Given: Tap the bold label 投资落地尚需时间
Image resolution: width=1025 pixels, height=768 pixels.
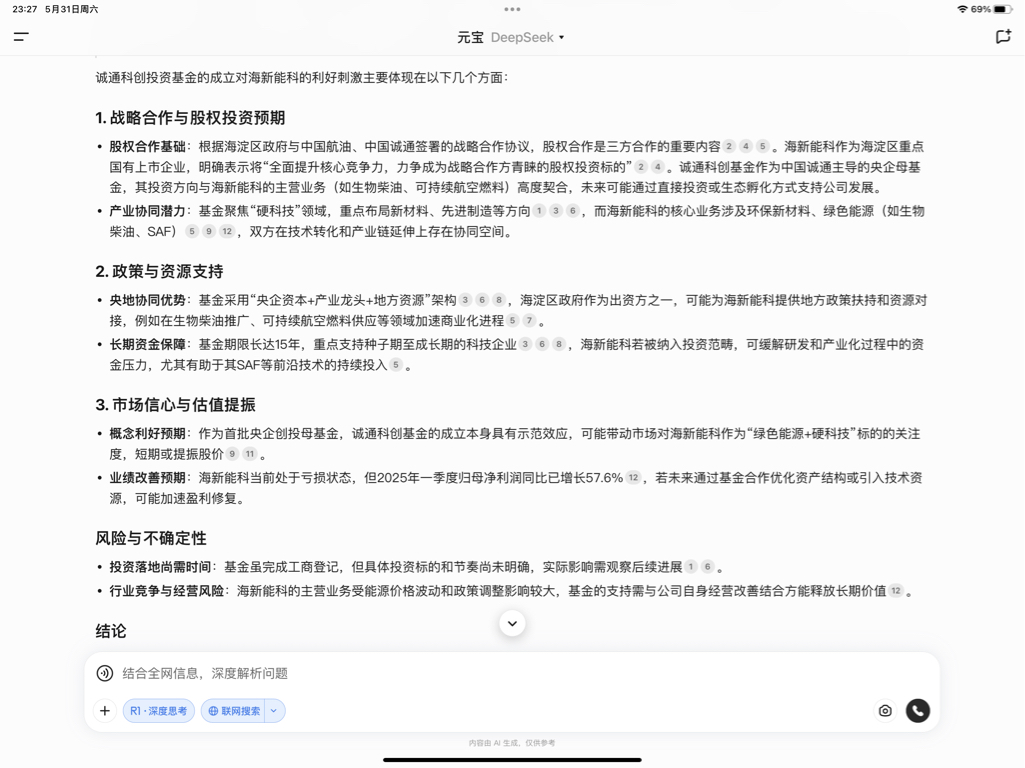Looking at the screenshot, I should [160, 567].
